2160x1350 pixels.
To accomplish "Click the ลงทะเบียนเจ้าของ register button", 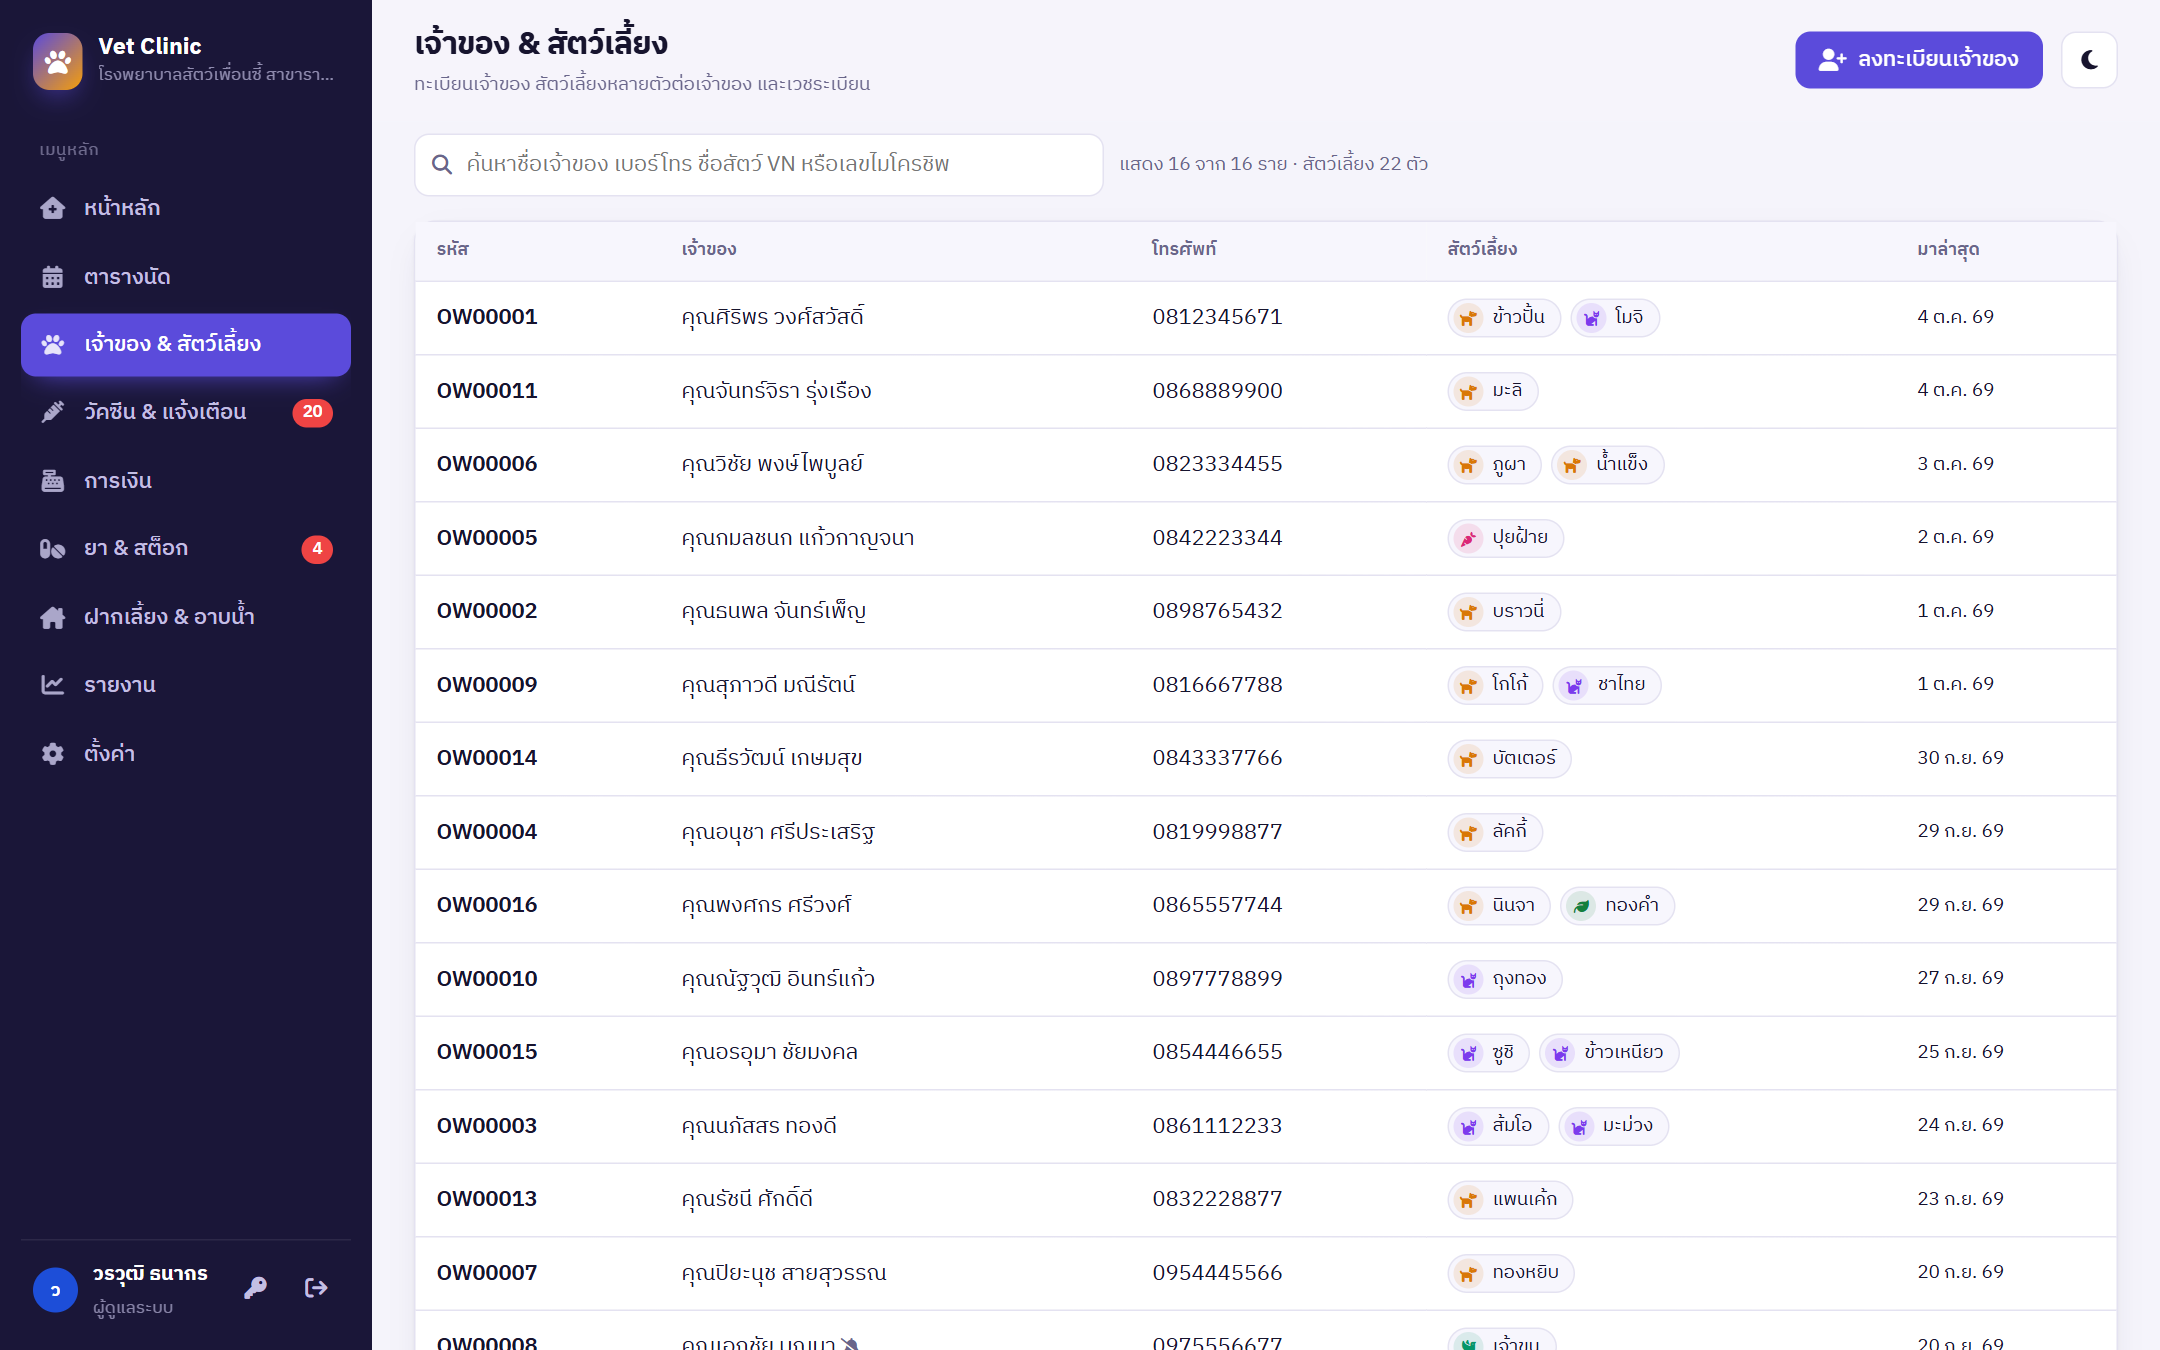I will (1918, 60).
